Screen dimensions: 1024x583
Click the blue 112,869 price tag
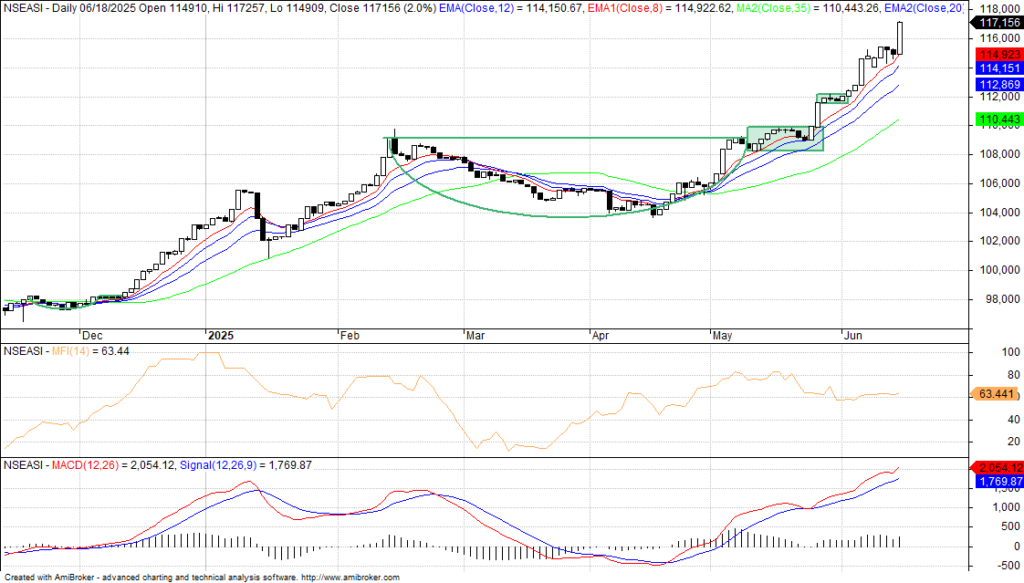pos(997,85)
